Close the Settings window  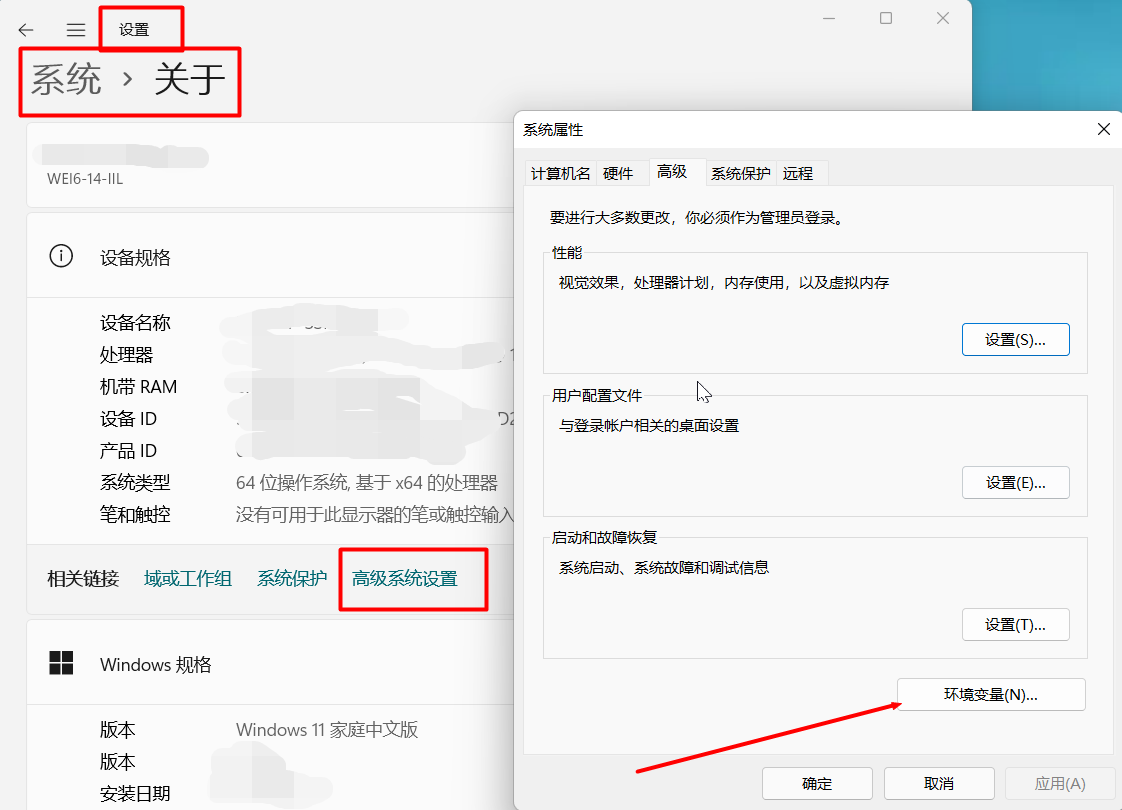943,19
